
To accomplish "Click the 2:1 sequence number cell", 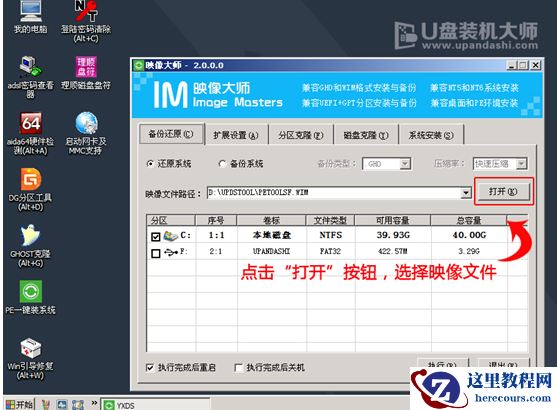I will pos(216,251).
